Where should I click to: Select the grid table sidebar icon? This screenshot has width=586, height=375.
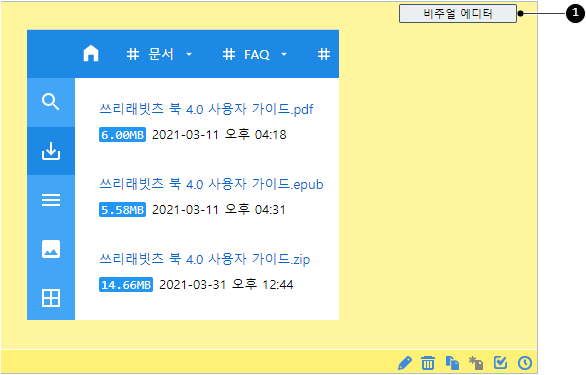pos(51,298)
